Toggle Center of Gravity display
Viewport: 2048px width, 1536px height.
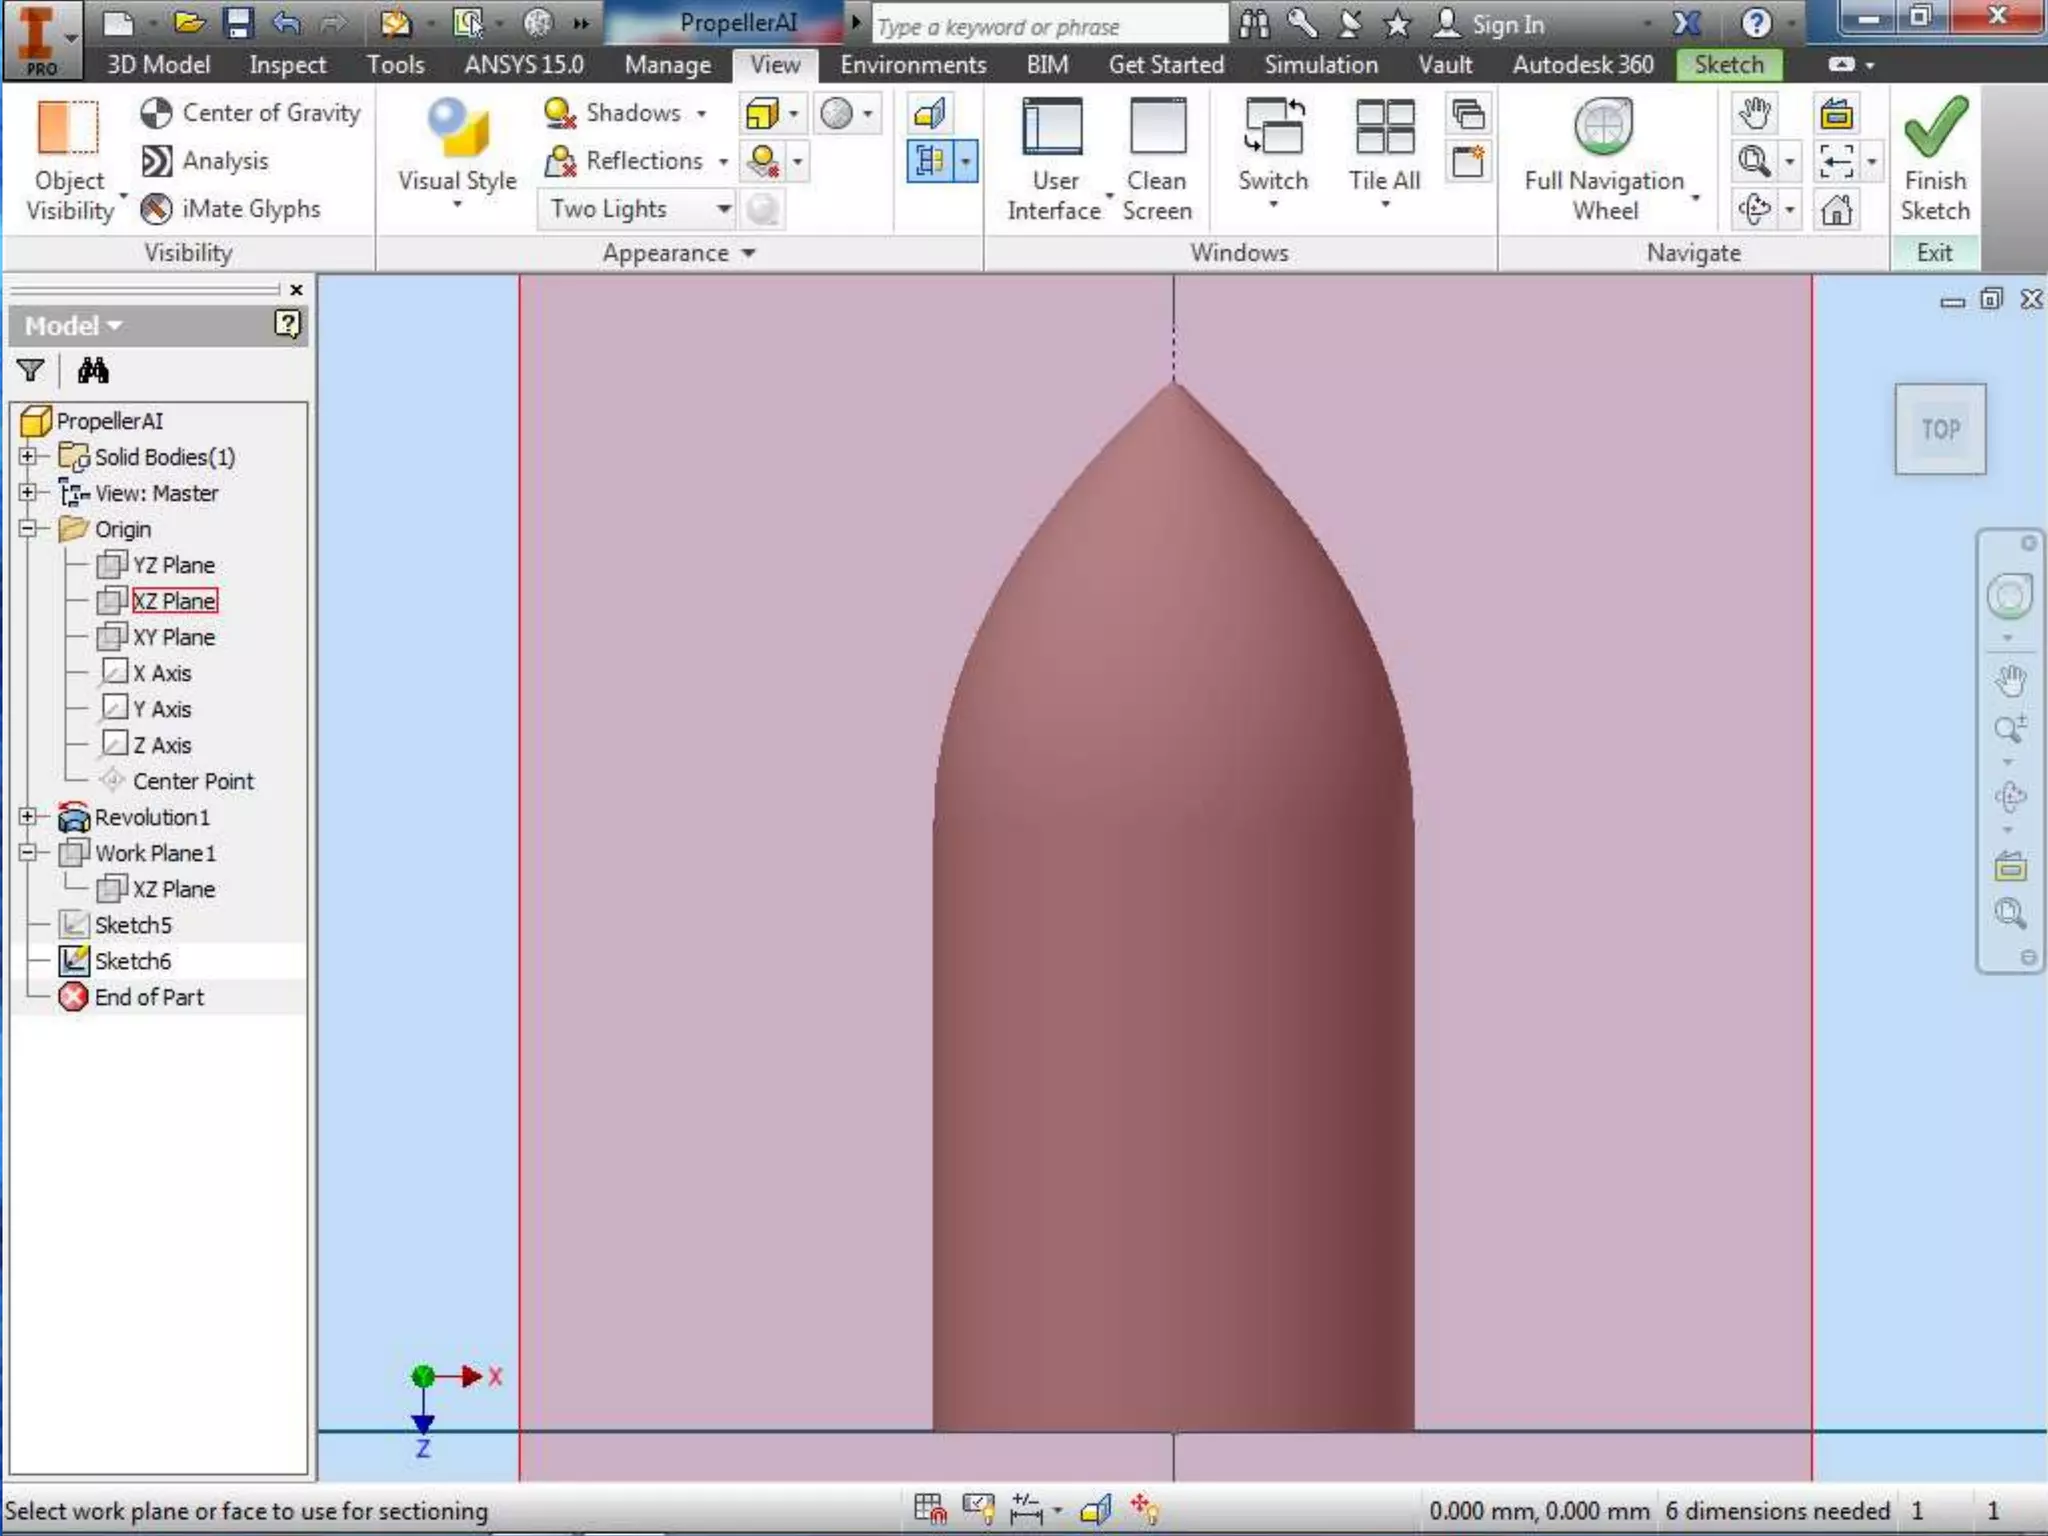(x=250, y=113)
